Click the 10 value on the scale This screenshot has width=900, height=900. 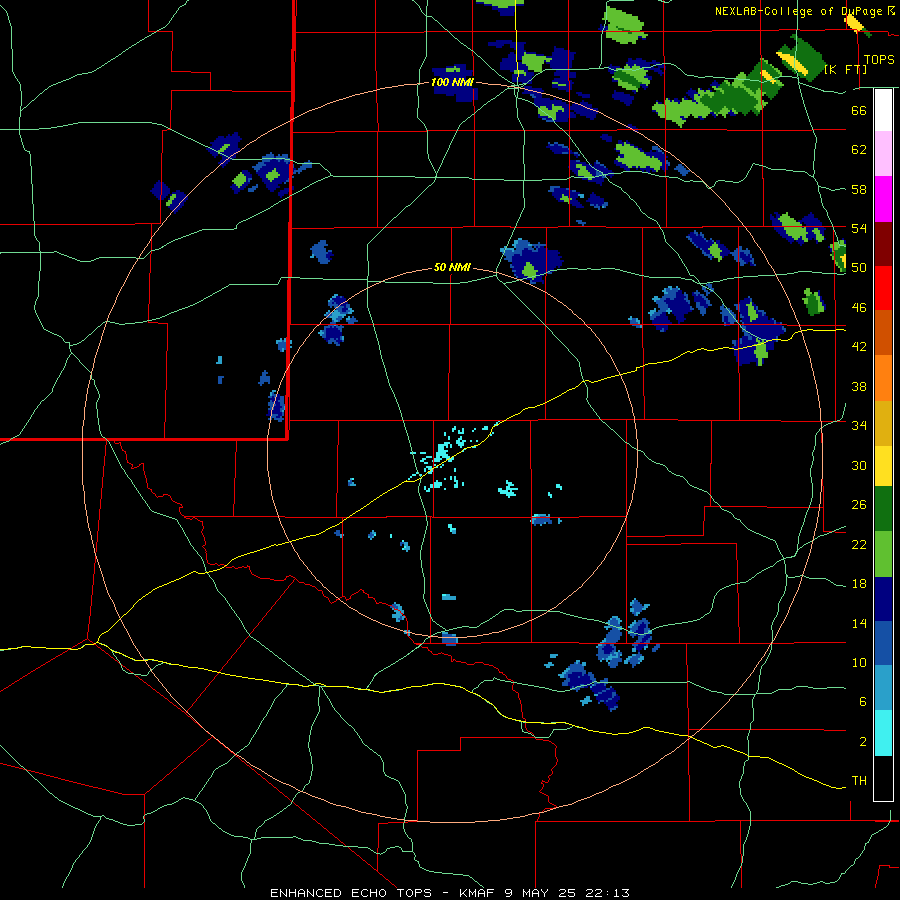pos(859,663)
